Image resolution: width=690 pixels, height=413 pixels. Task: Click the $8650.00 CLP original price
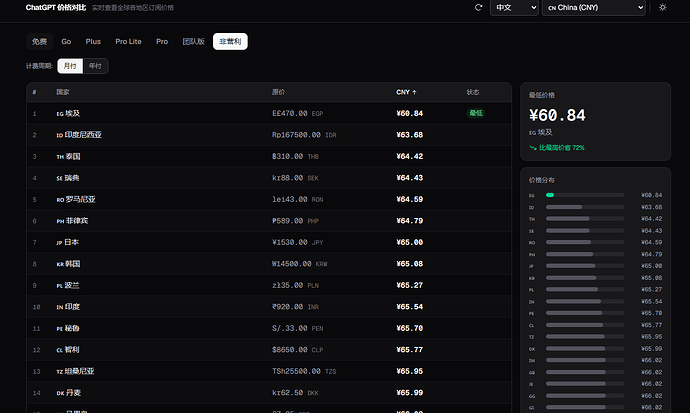[x=297, y=350]
